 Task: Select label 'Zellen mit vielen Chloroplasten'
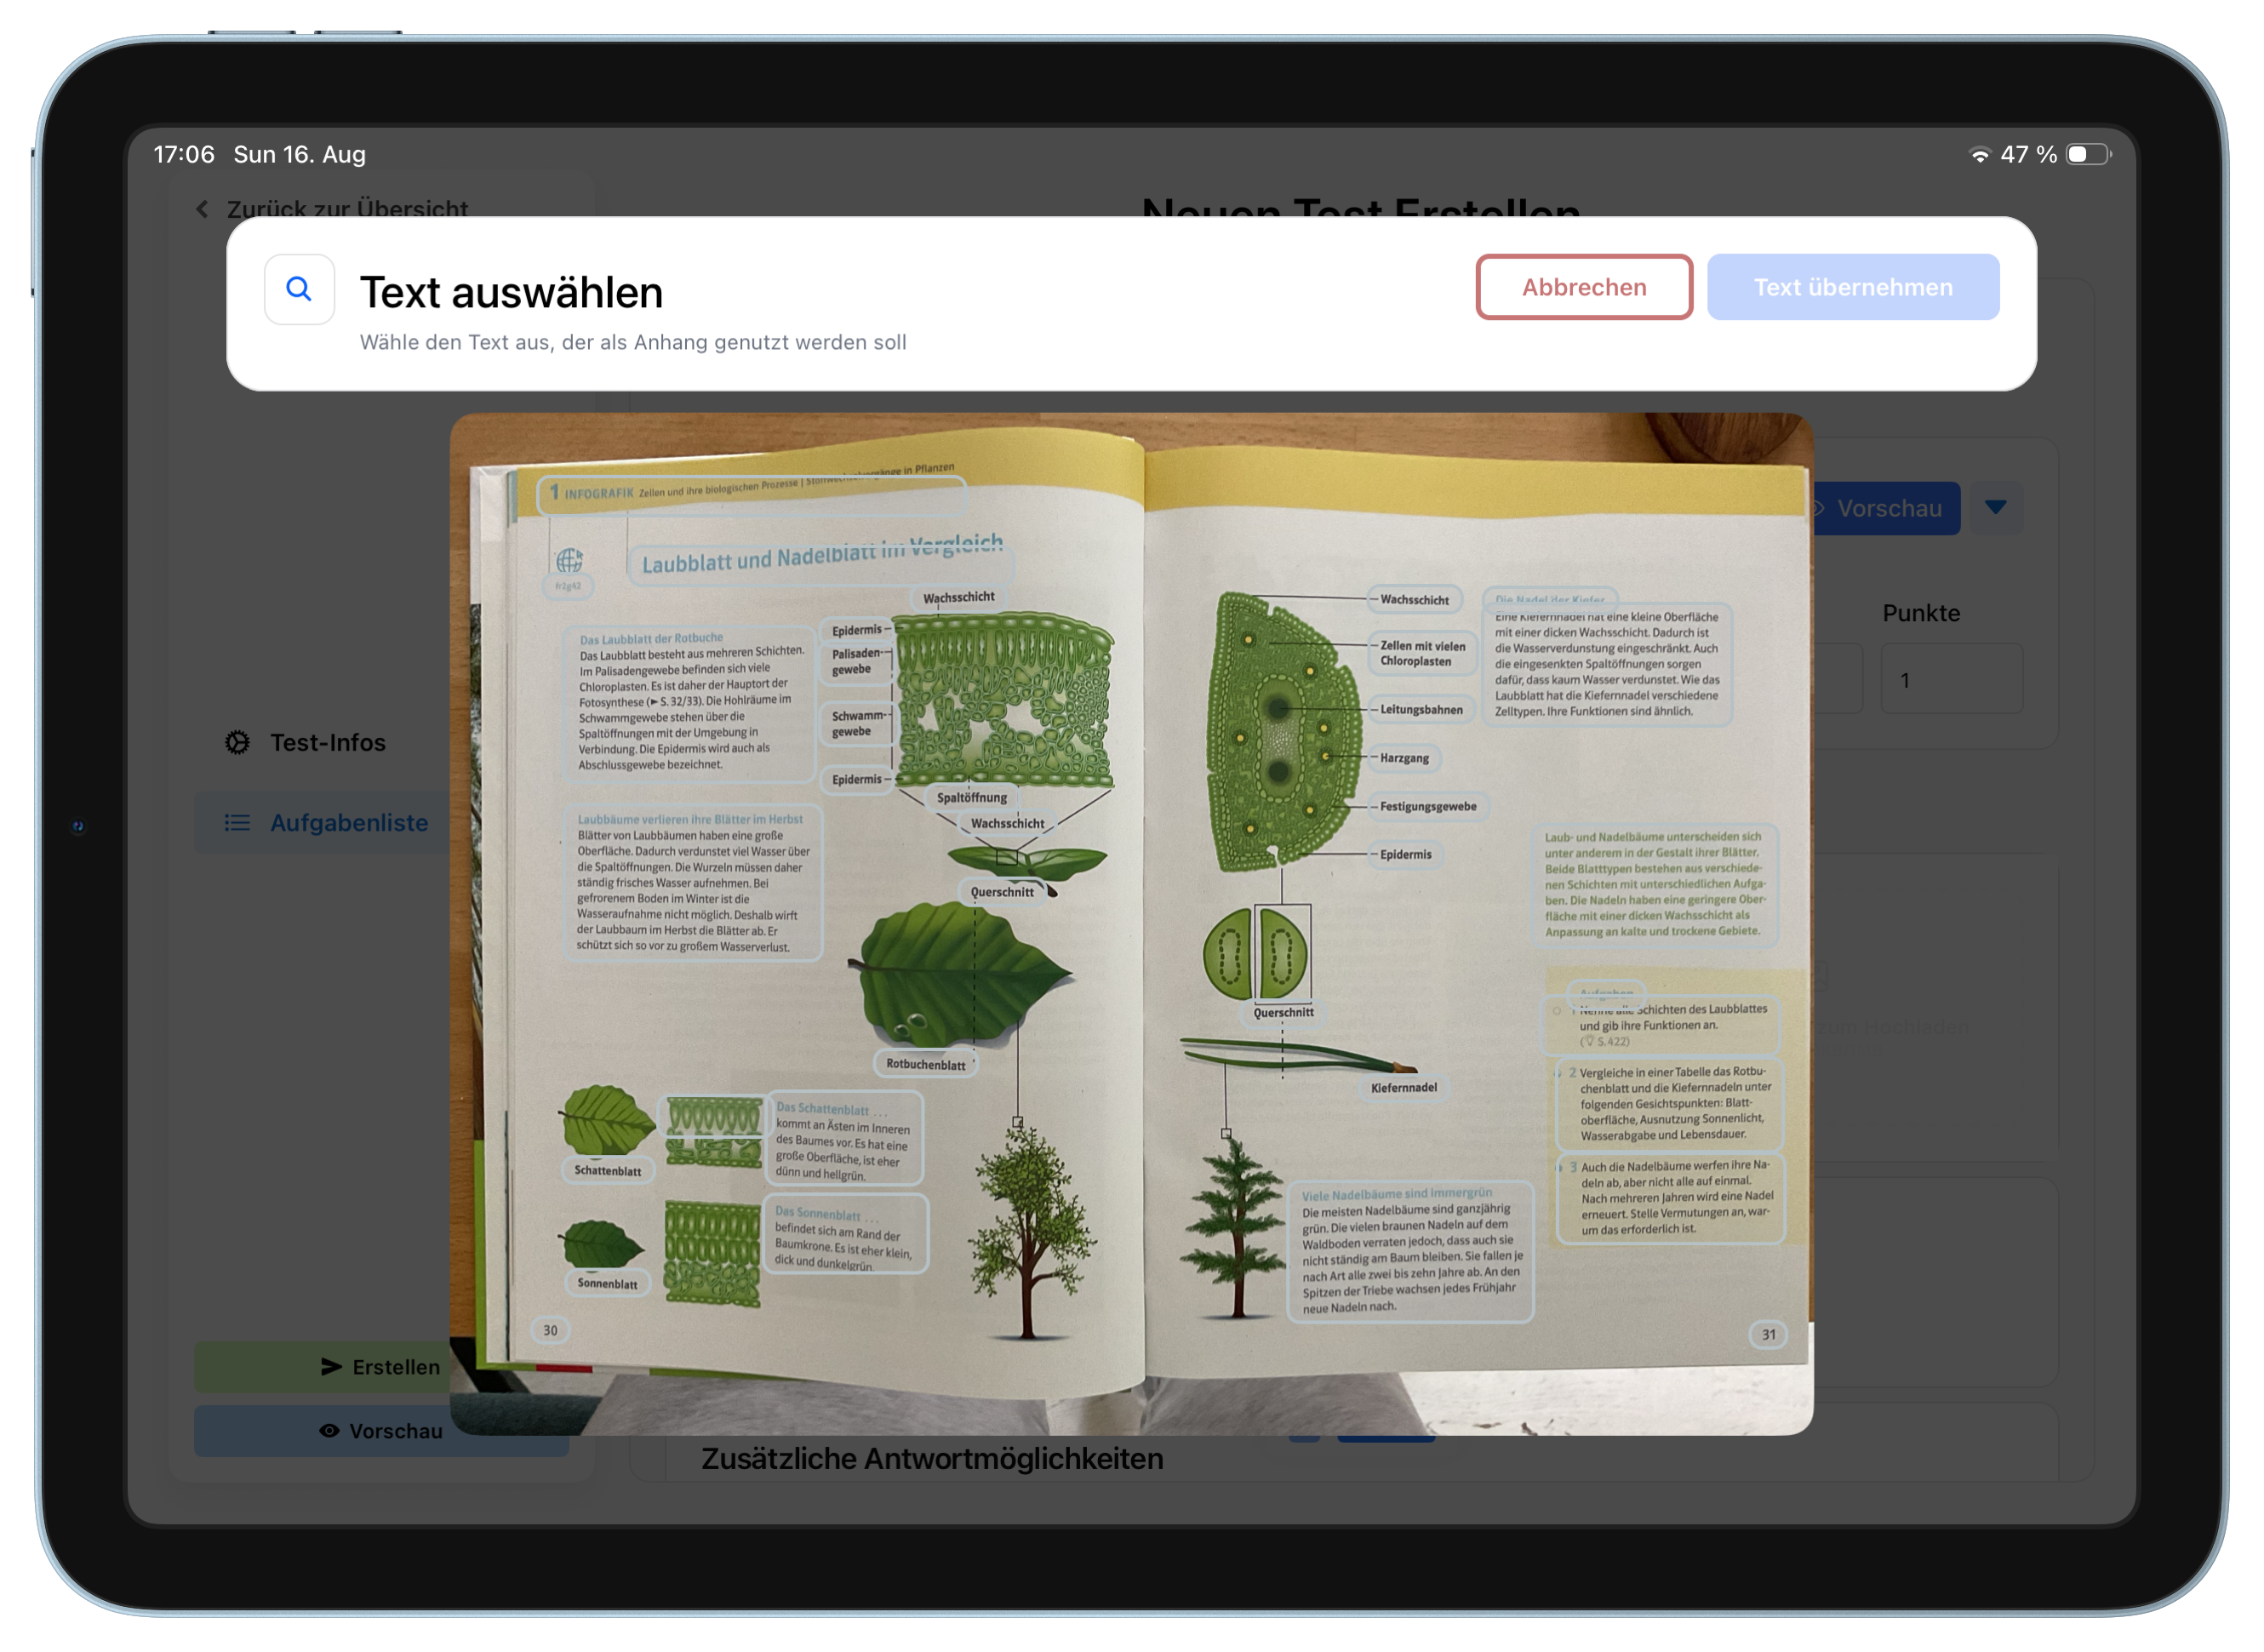click(x=1422, y=653)
